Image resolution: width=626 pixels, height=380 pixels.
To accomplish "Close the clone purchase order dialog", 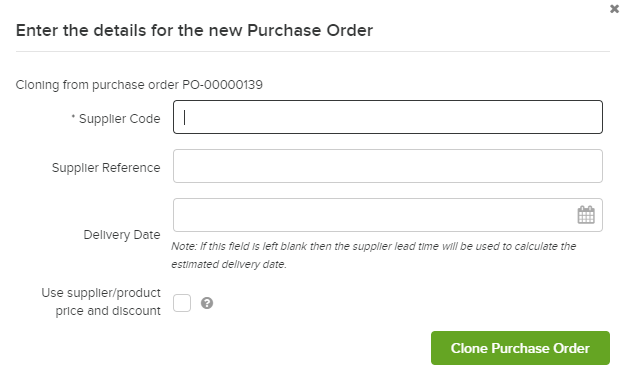I will pyautogui.click(x=614, y=9).
